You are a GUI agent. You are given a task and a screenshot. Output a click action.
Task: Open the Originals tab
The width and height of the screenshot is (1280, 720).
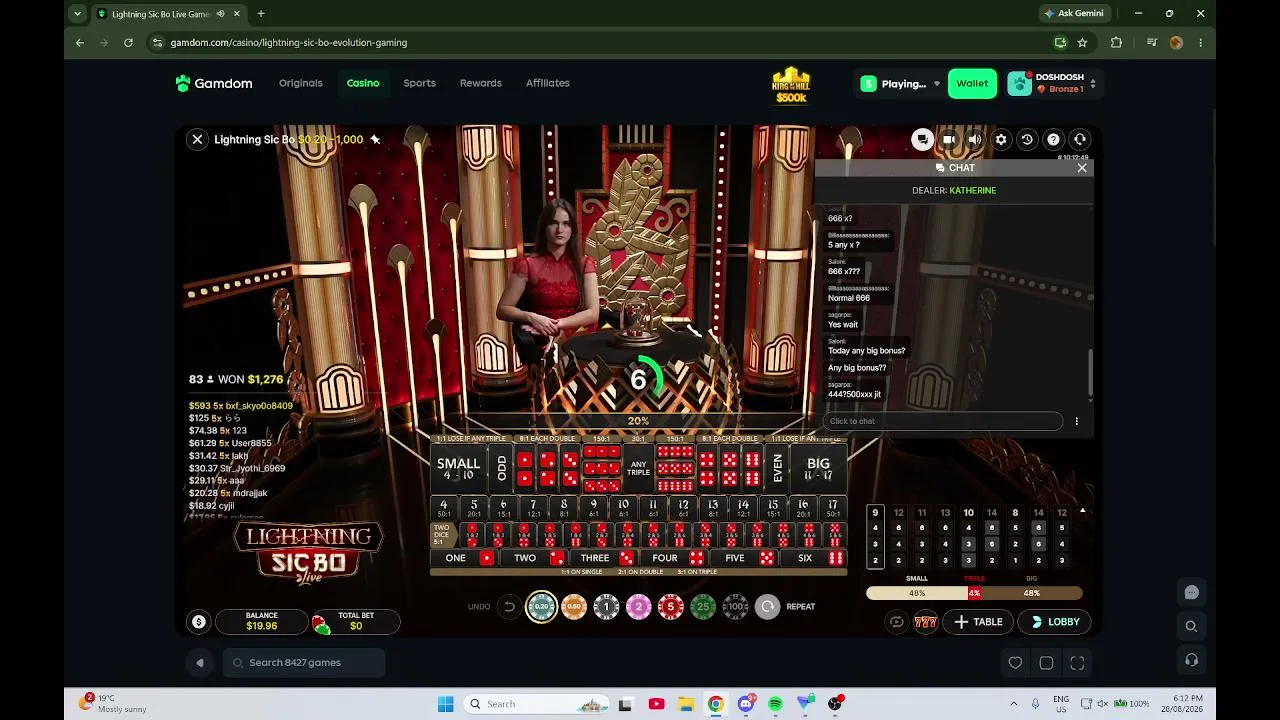click(301, 83)
